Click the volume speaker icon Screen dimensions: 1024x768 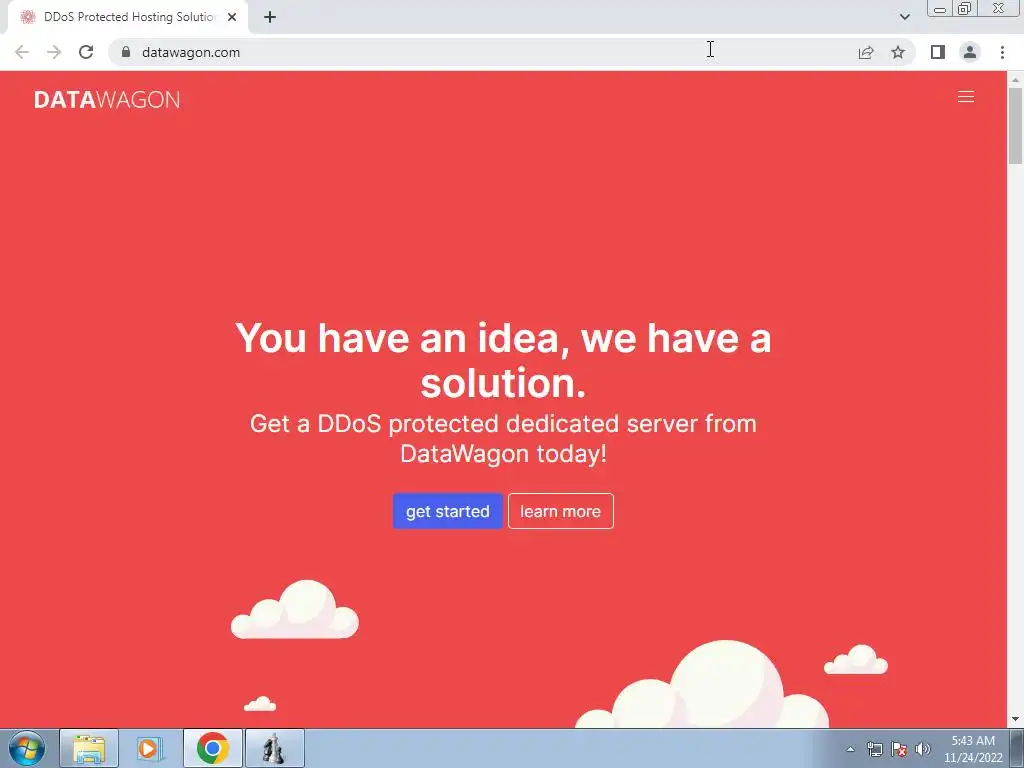tap(922, 749)
